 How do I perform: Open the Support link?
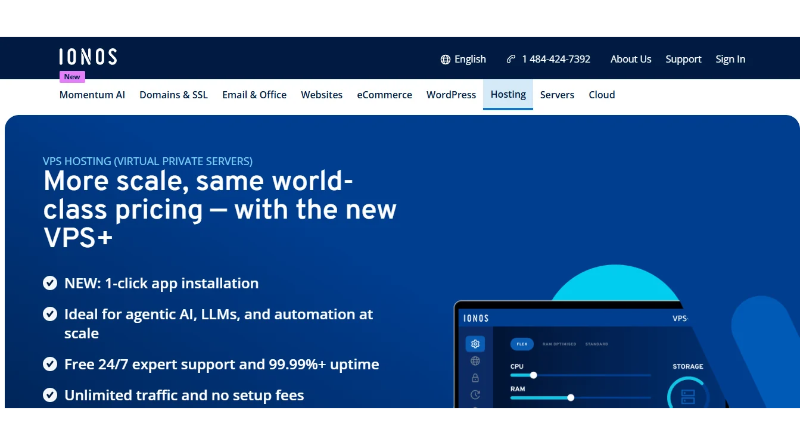(x=683, y=59)
